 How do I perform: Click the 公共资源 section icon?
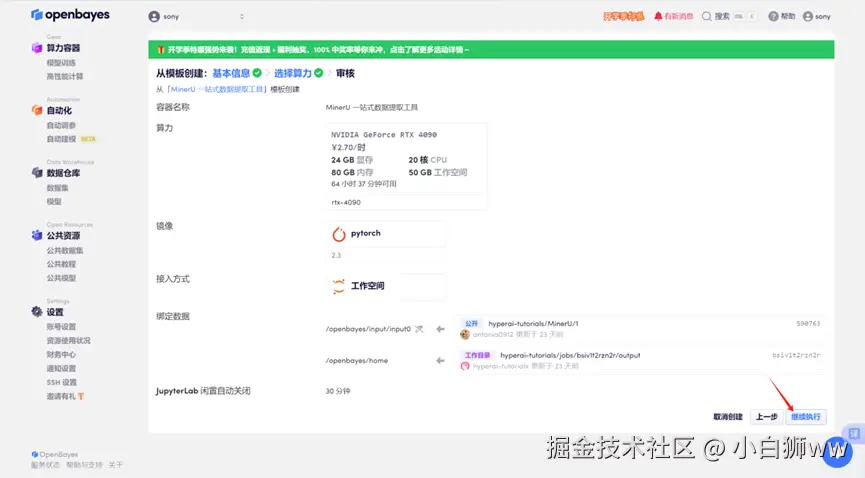[37, 236]
